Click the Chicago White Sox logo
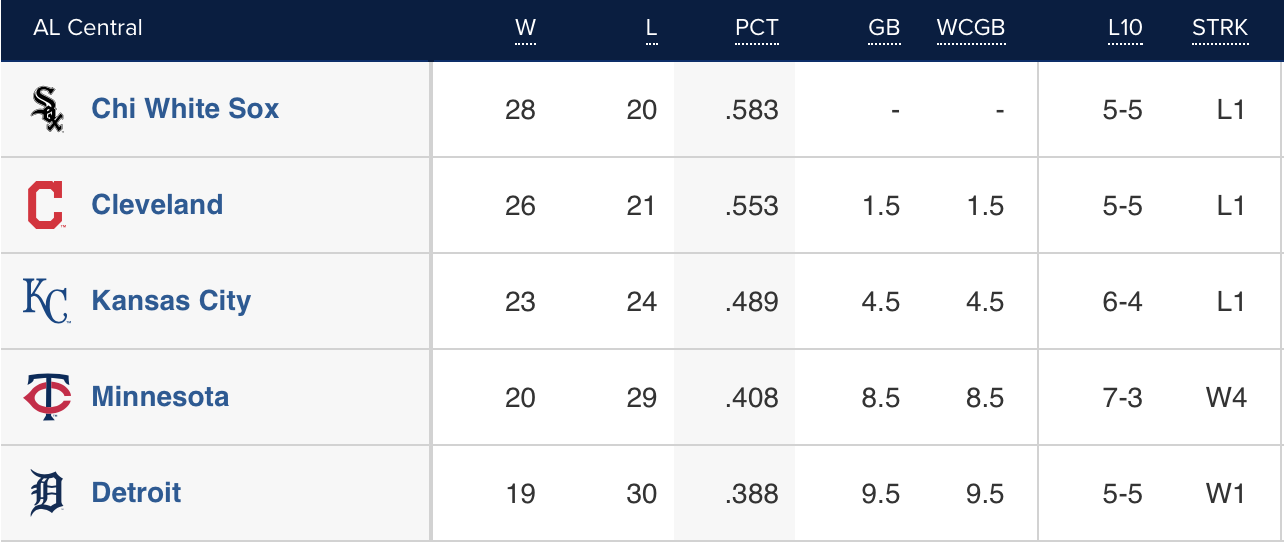The width and height of the screenshot is (1284, 542). [x=47, y=109]
